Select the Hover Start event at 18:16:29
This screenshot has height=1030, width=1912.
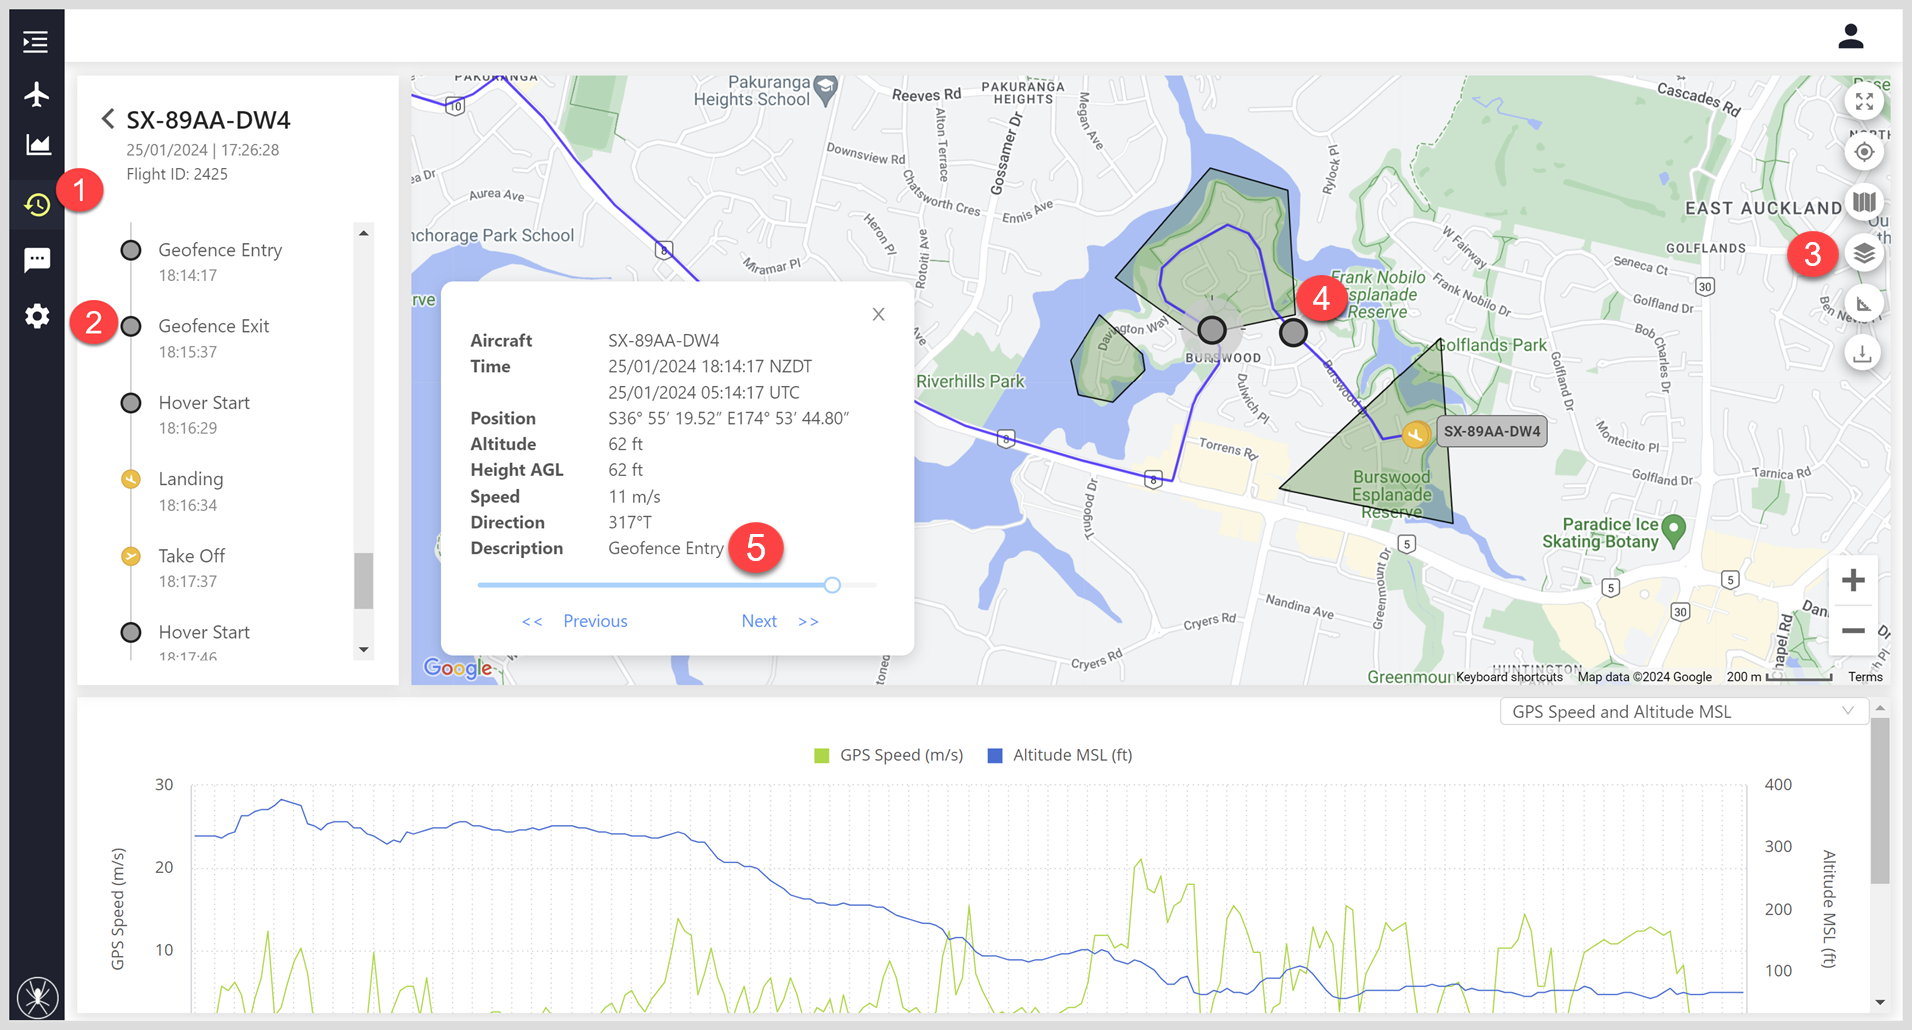204,414
